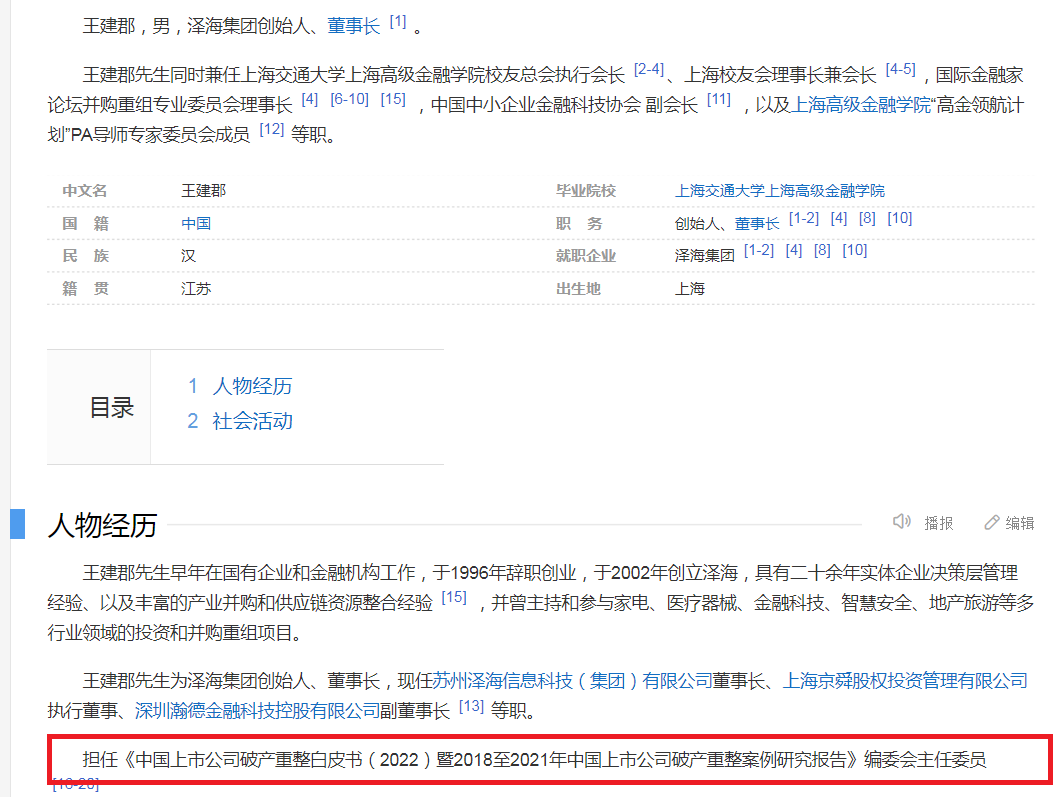Open reference [1] after 董事长 in intro

pos(398,22)
